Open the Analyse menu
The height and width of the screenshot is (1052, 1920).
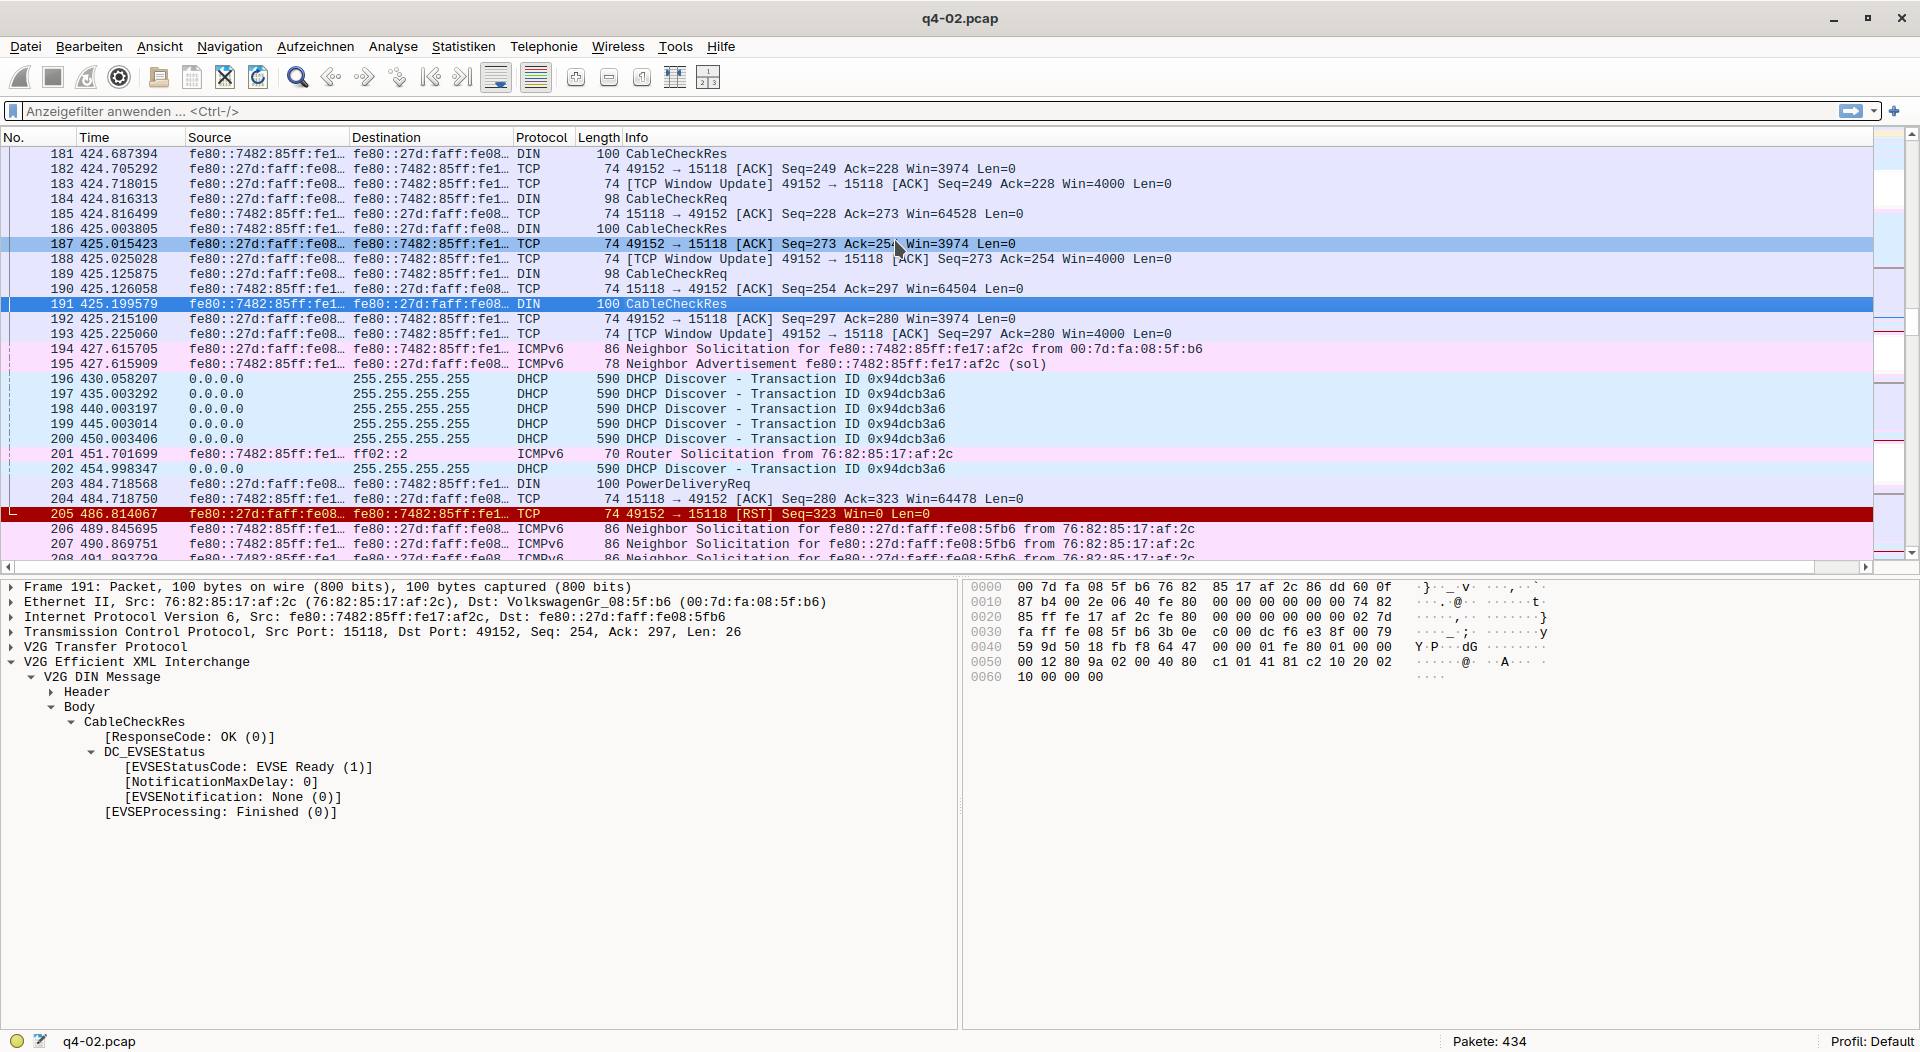click(393, 47)
